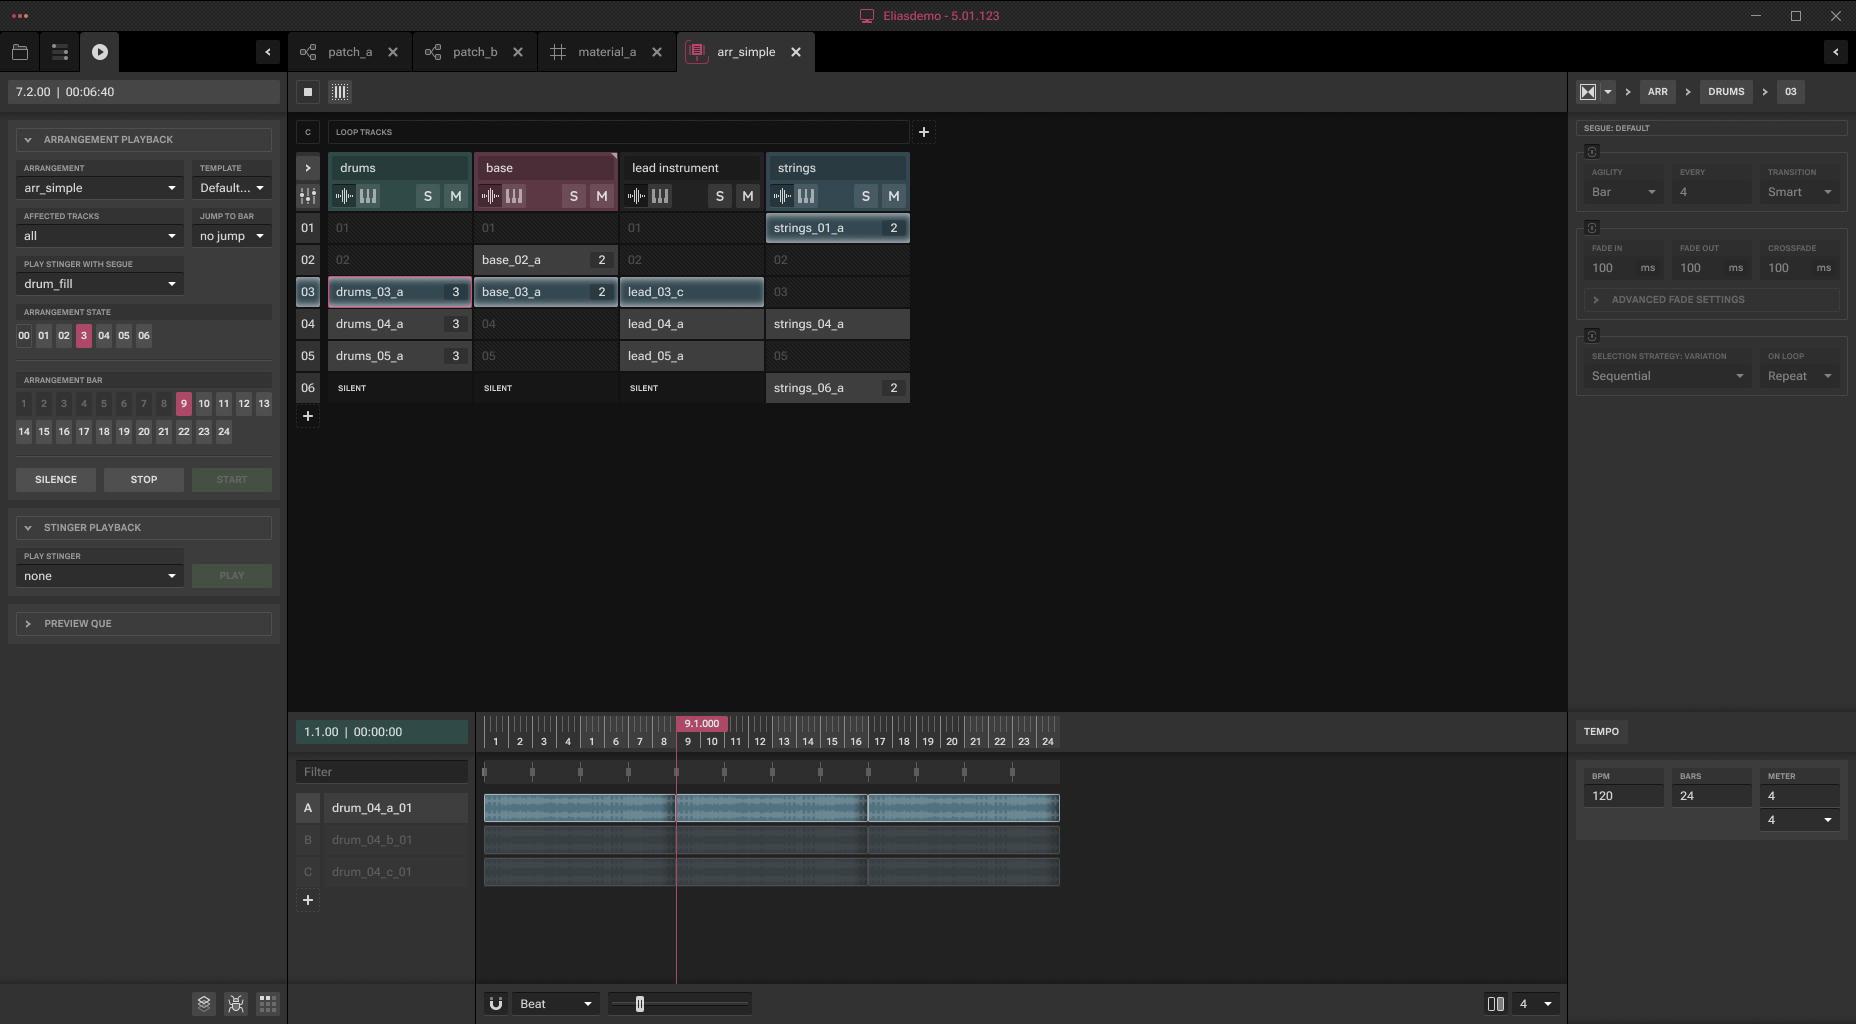Select the audio waveform icon on drums track
The height and width of the screenshot is (1024, 1856).
[x=344, y=196]
